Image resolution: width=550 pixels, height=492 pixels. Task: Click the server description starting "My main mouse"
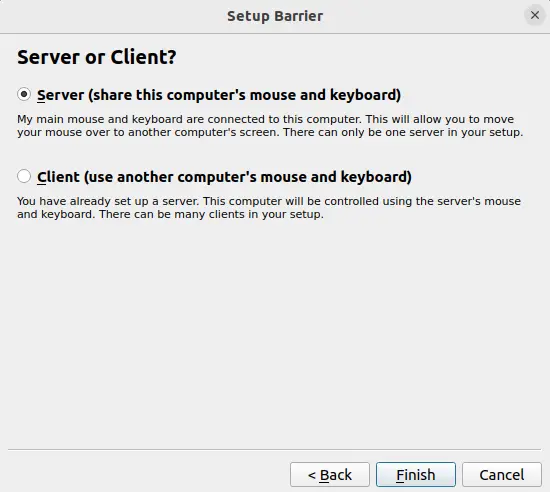pos(270,126)
